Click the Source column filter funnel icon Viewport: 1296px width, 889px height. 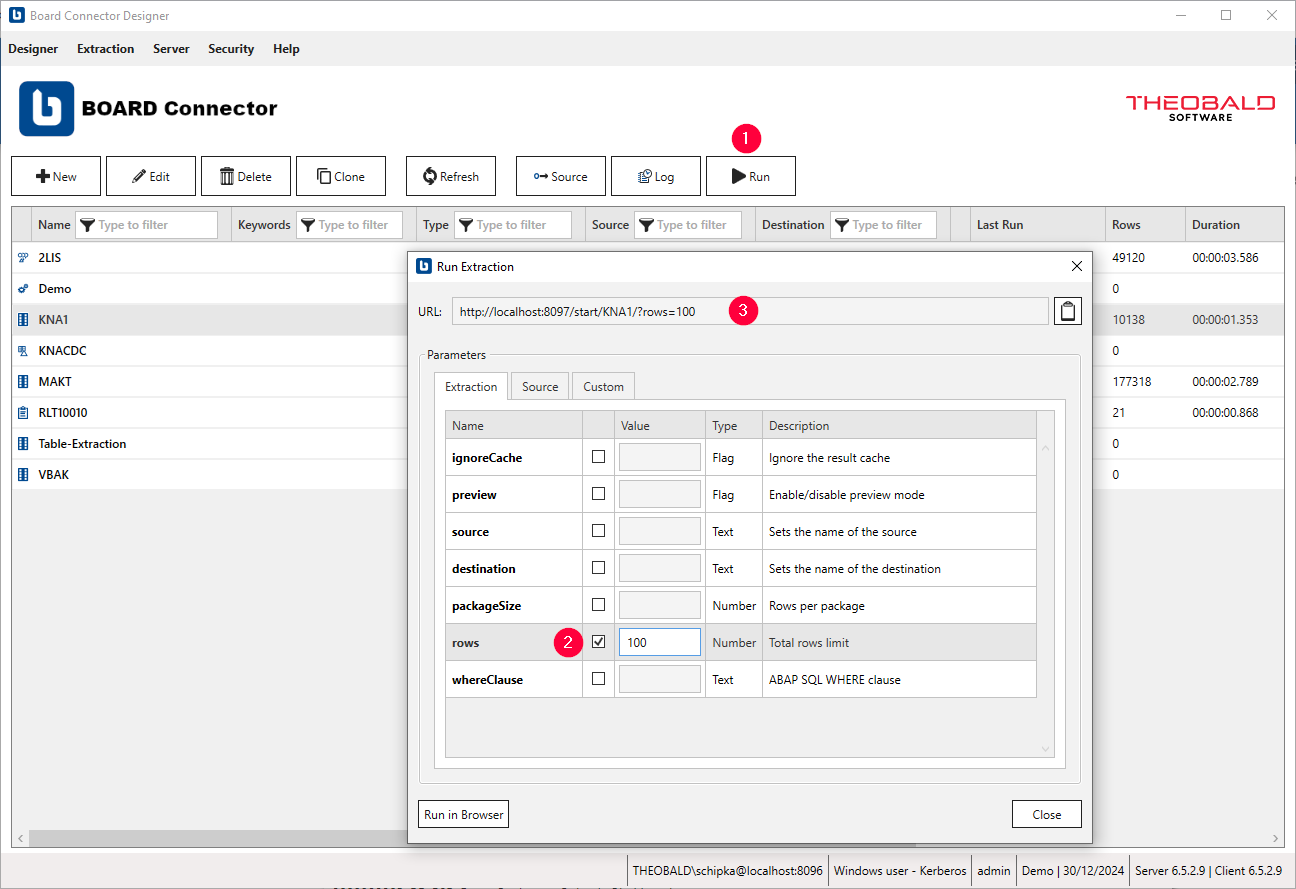[x=645, y=225]
